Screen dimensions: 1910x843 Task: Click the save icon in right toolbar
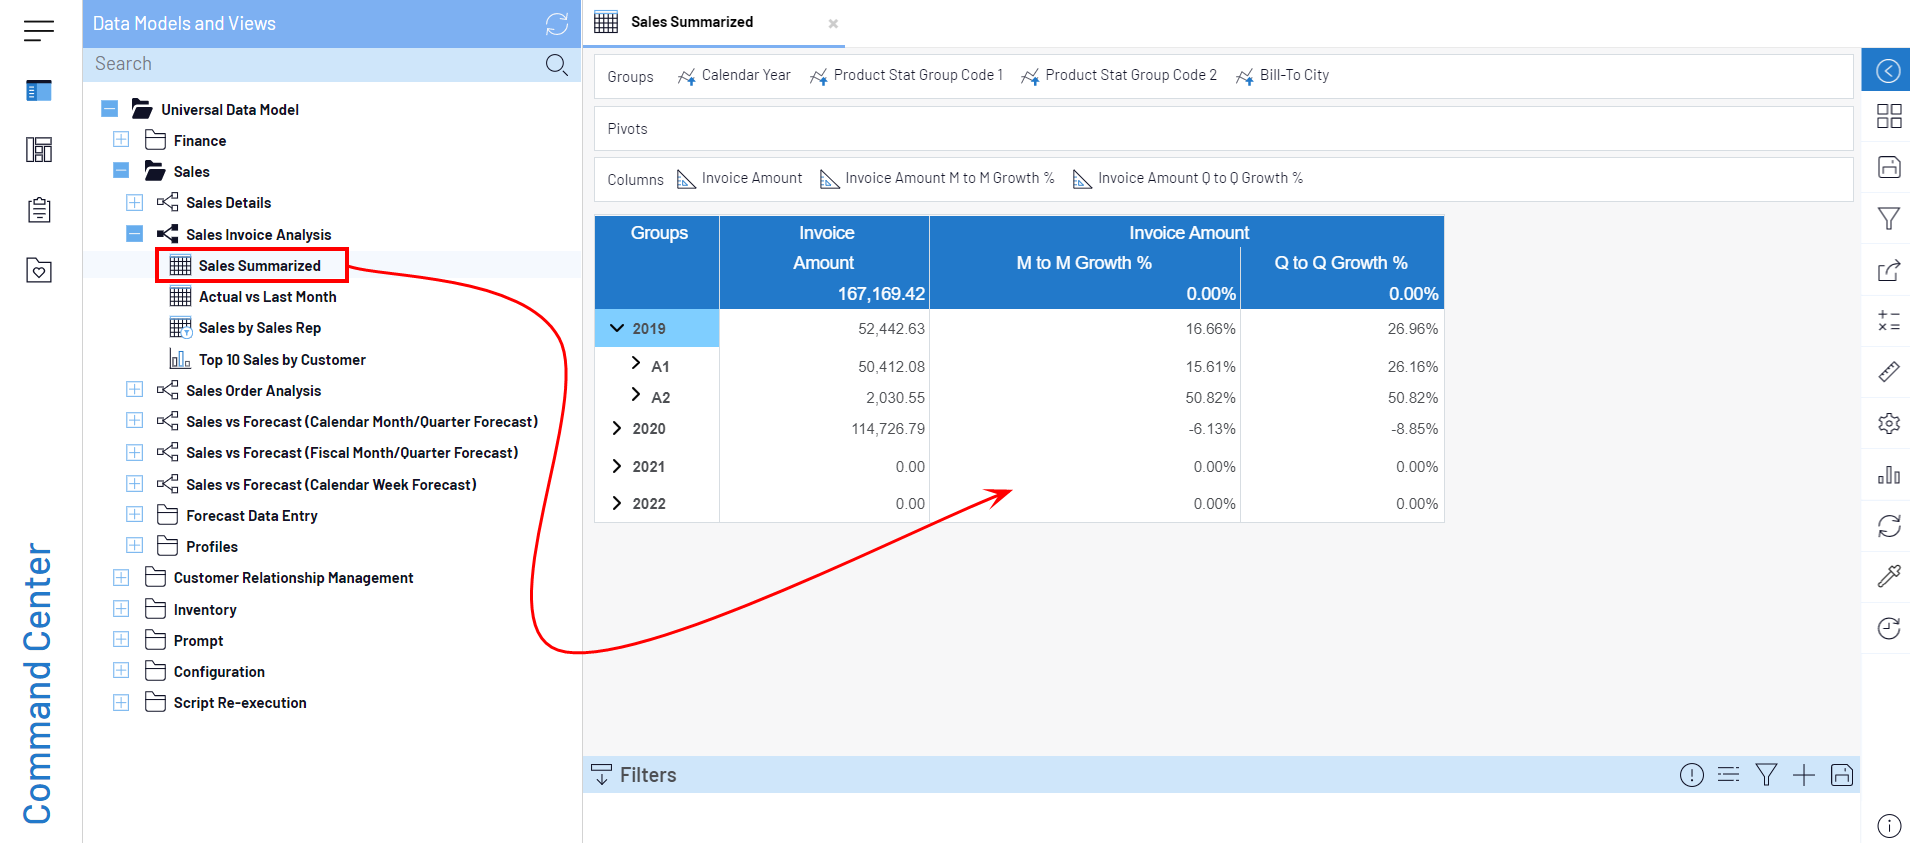1888,167
